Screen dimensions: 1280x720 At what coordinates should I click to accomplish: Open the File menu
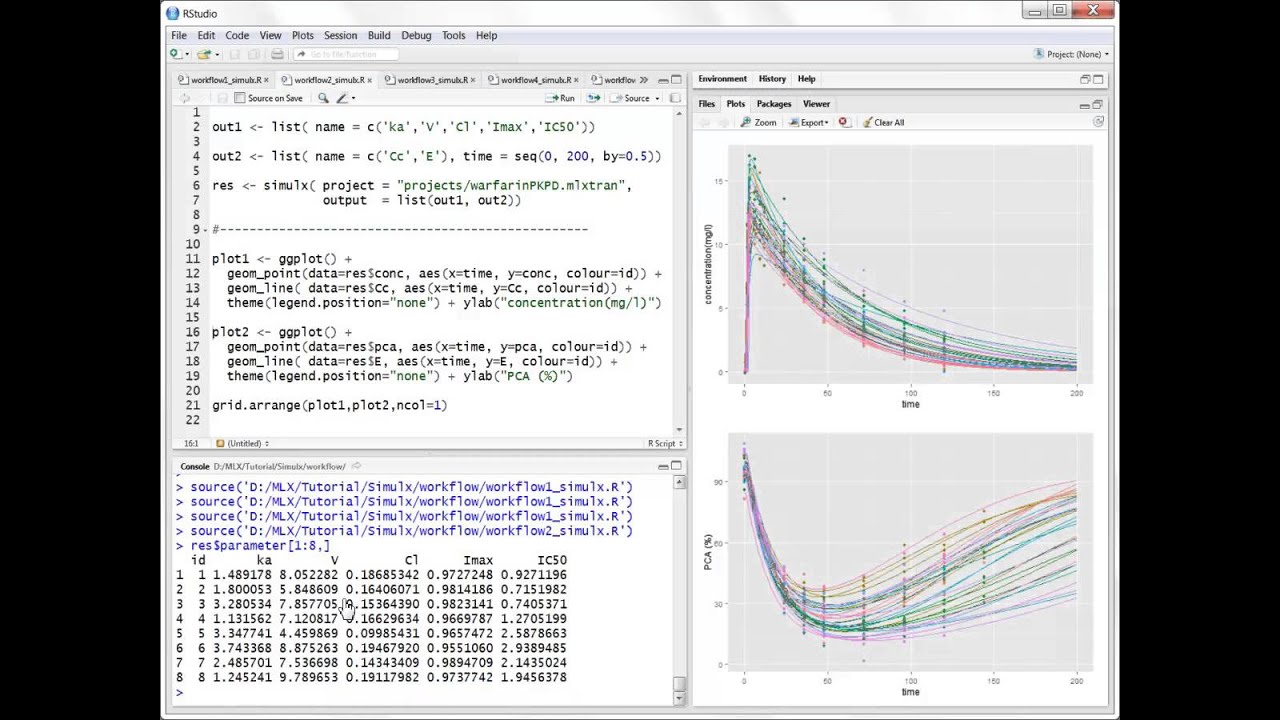point(178,35)
